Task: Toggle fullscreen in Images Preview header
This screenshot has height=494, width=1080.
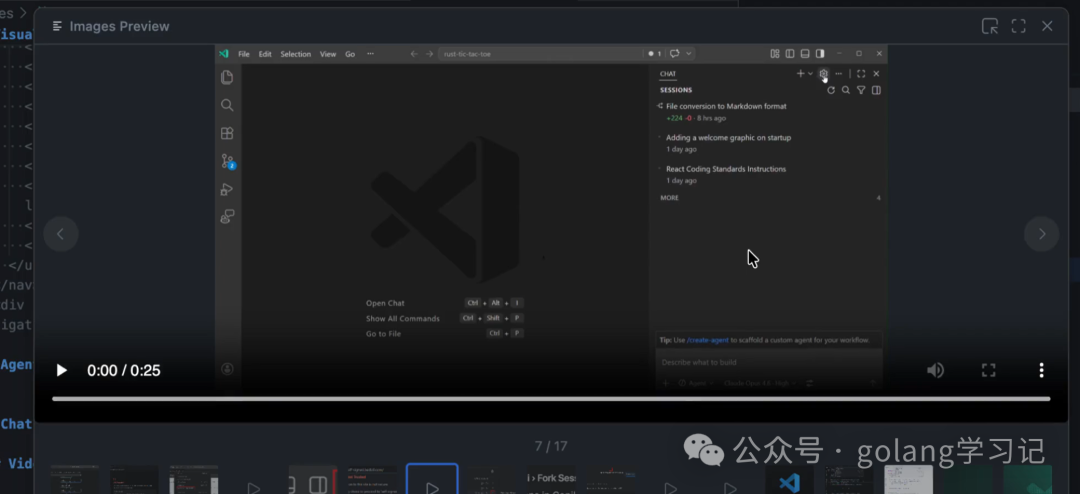Action: pyautogui.click(x=1018, y=26)
